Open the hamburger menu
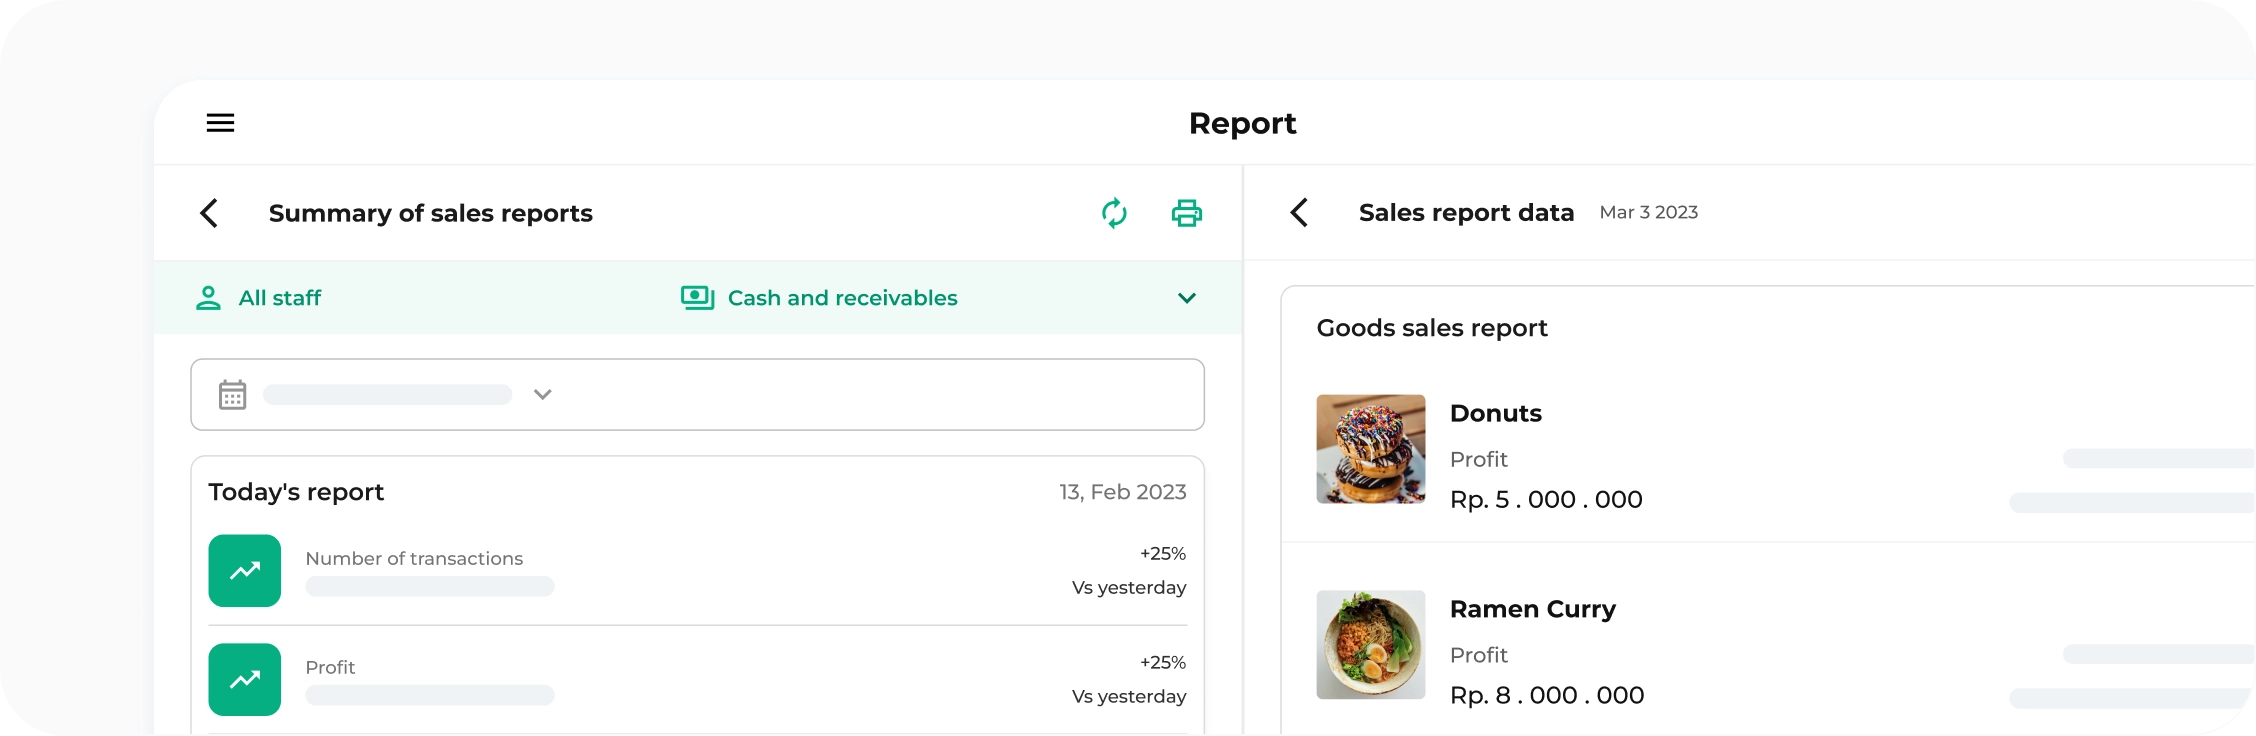Screen dimensions: 2256x736 click(220, 123)
